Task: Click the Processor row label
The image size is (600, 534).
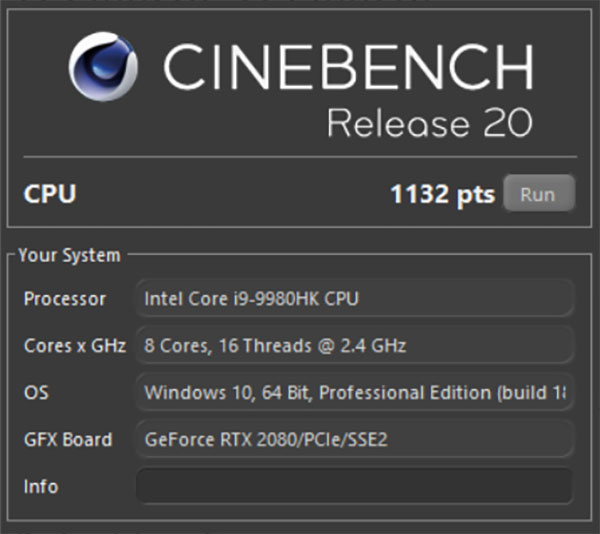Action: click(65, 298)
